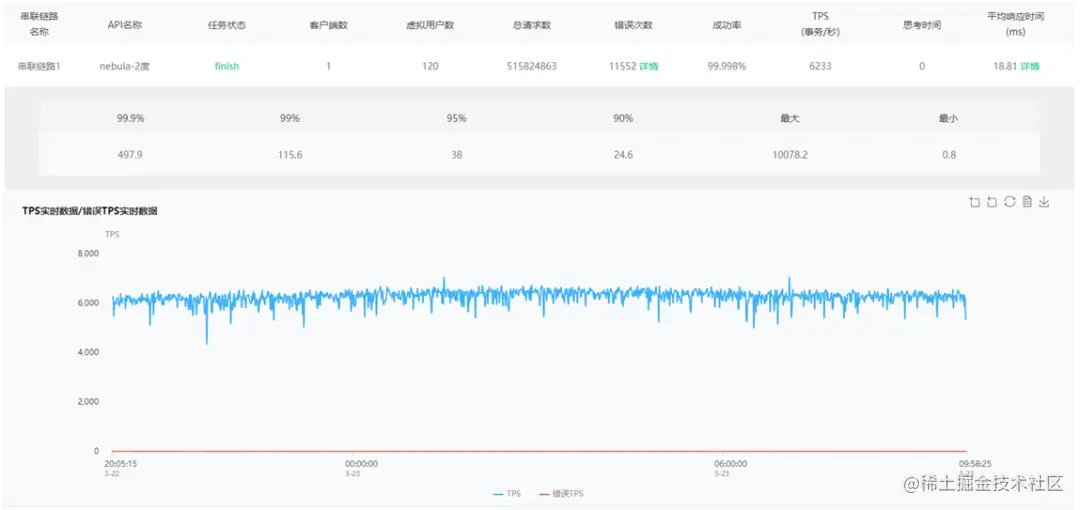Click total requests value 515824863
The width and height of the screenshot is (1080, 510).
(x=531, y=66)
